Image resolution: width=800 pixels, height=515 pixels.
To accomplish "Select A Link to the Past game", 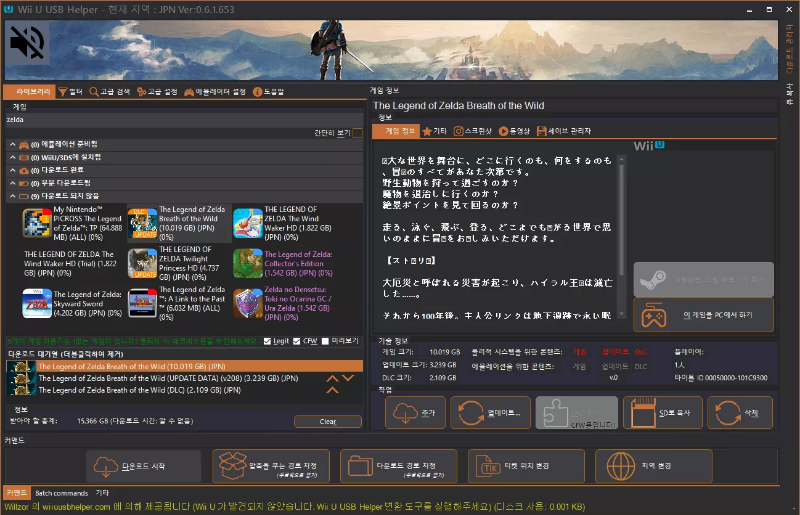I will pos(178,304).
